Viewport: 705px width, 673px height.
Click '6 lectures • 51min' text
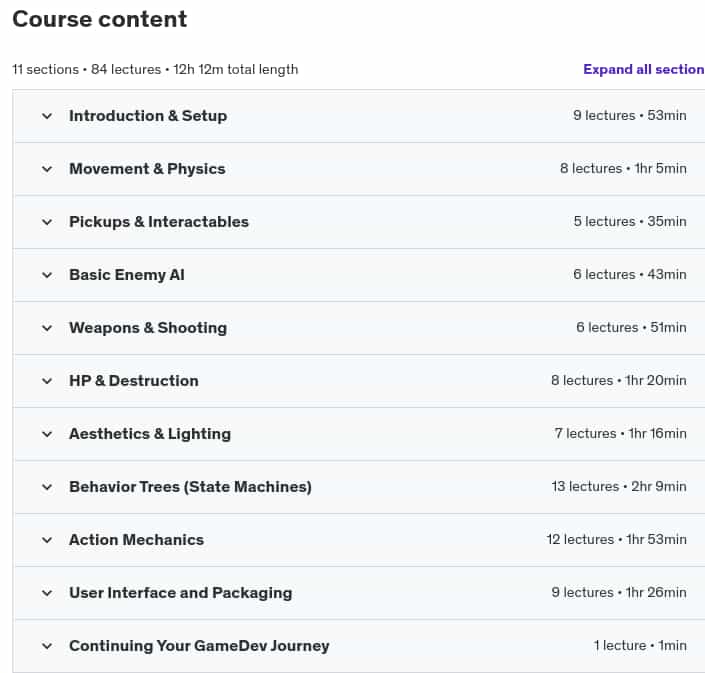click(631, 328)
